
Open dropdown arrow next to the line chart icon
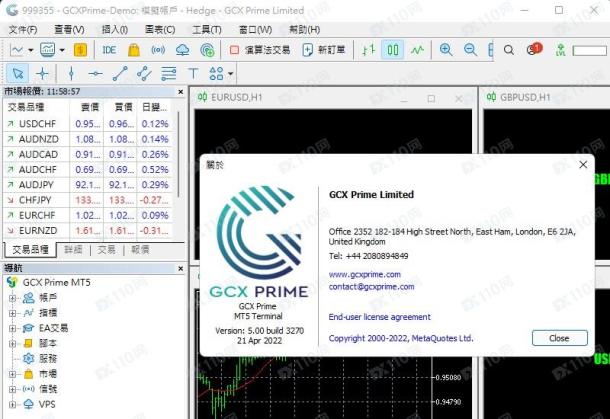[30, 50]
